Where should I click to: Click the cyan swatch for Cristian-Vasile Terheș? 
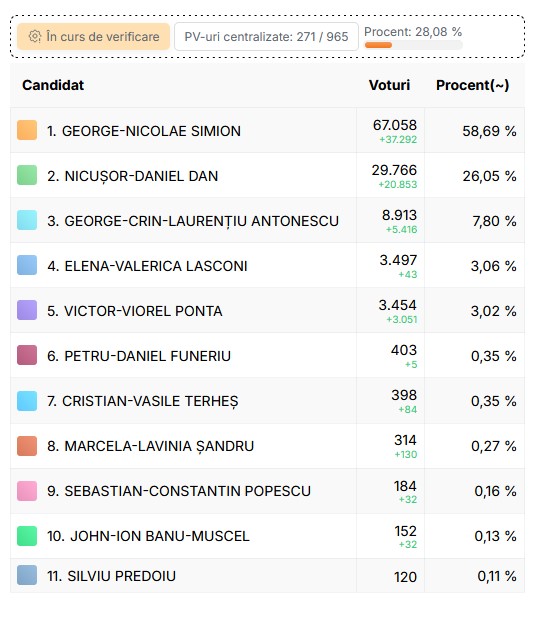click(27, 400)
